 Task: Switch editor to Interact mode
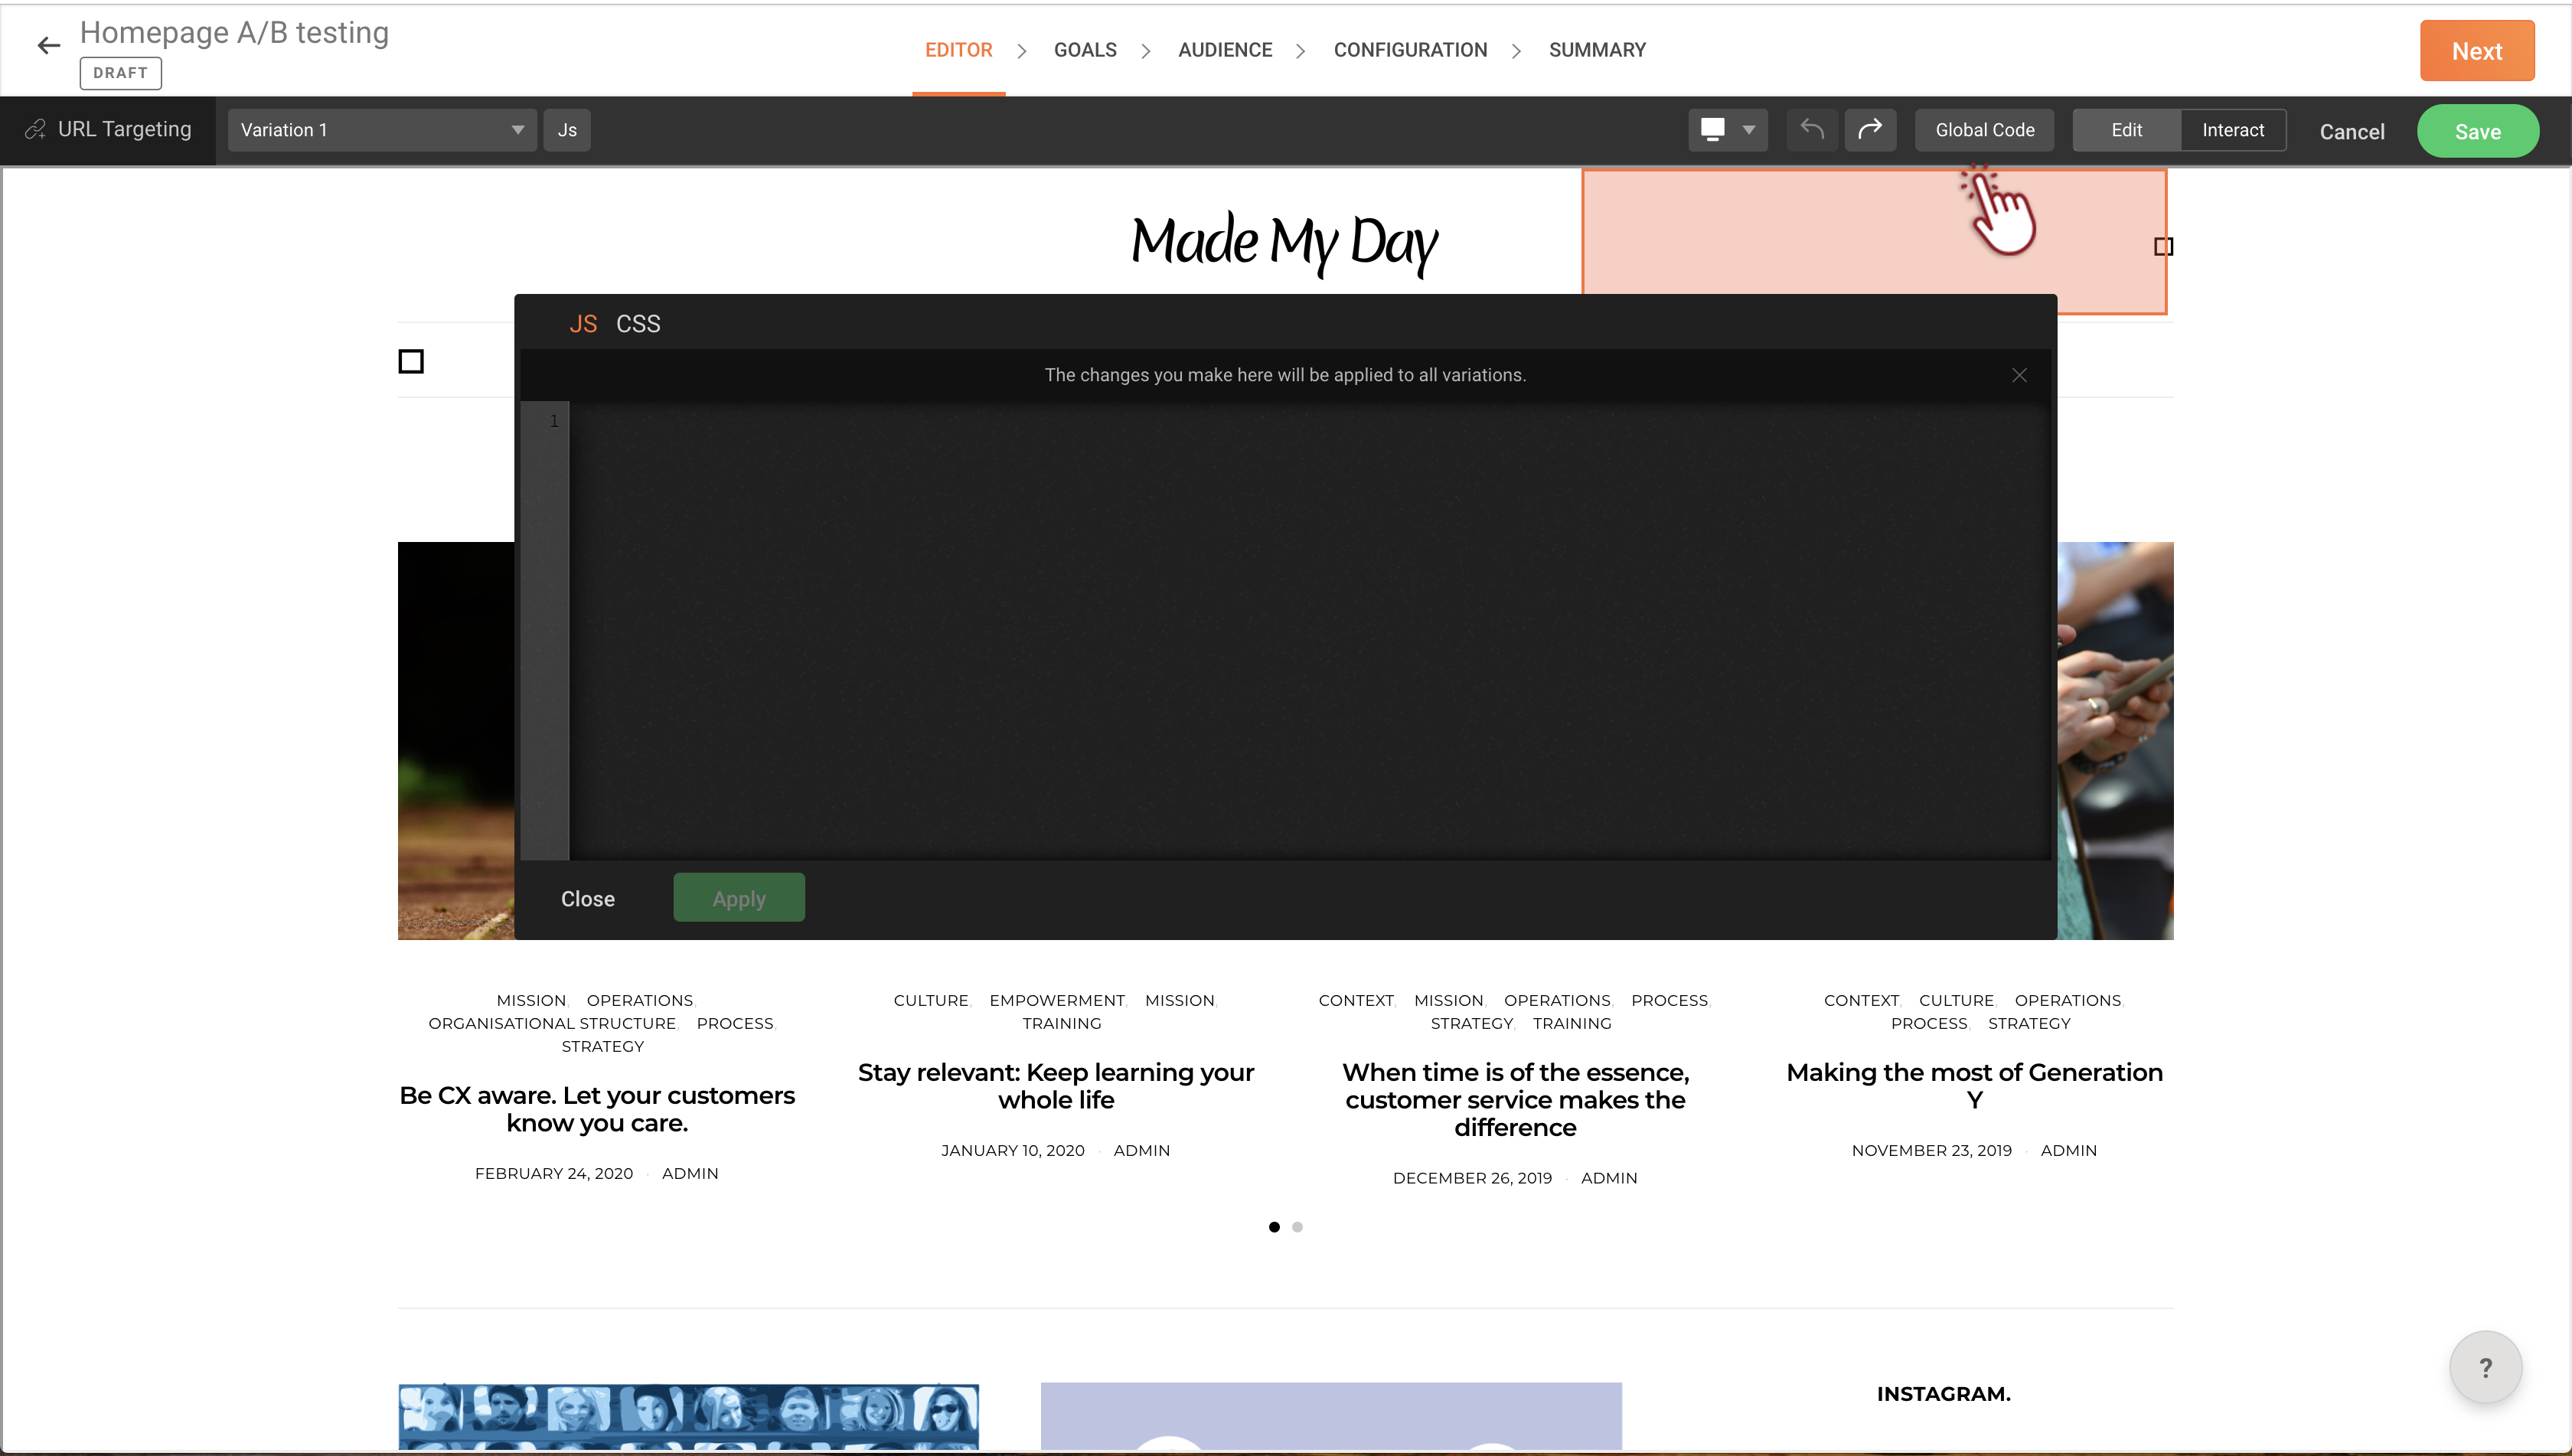(x=2232, y=130)
